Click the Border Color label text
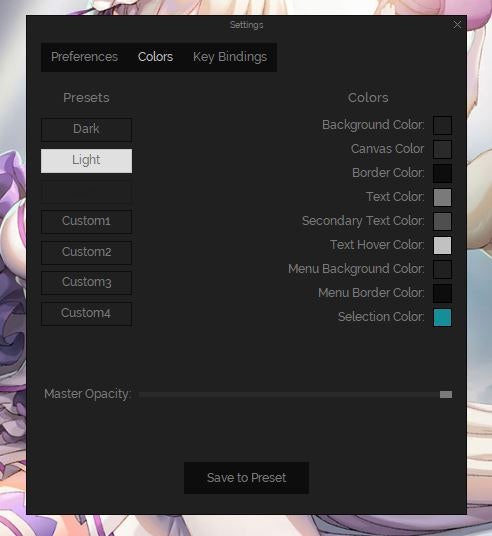This screenshot has width=492, height=536. tap(388, 173)
